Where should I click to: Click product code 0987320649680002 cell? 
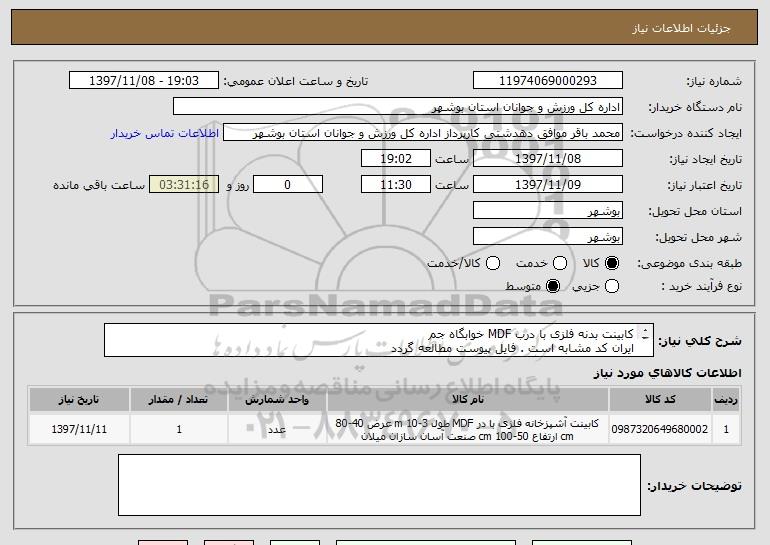(660, 429)
